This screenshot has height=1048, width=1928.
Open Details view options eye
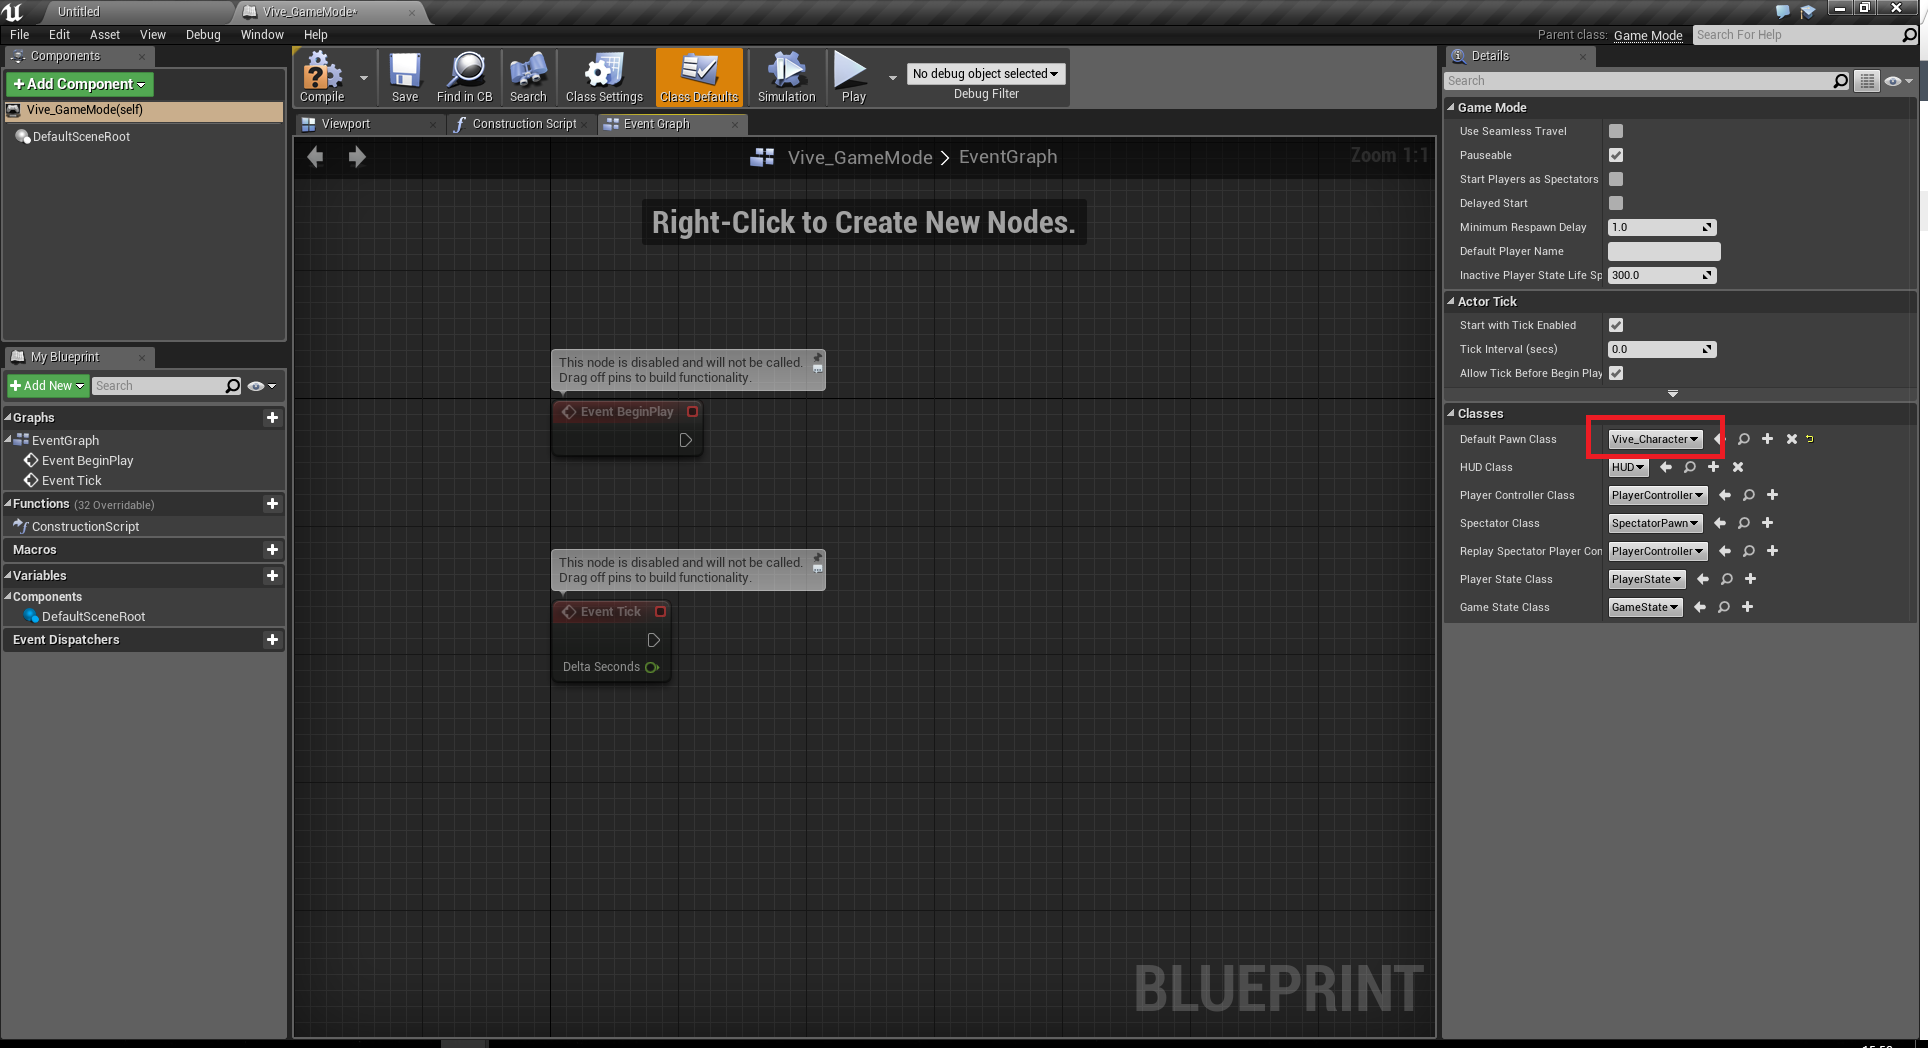click(1898, 81)
